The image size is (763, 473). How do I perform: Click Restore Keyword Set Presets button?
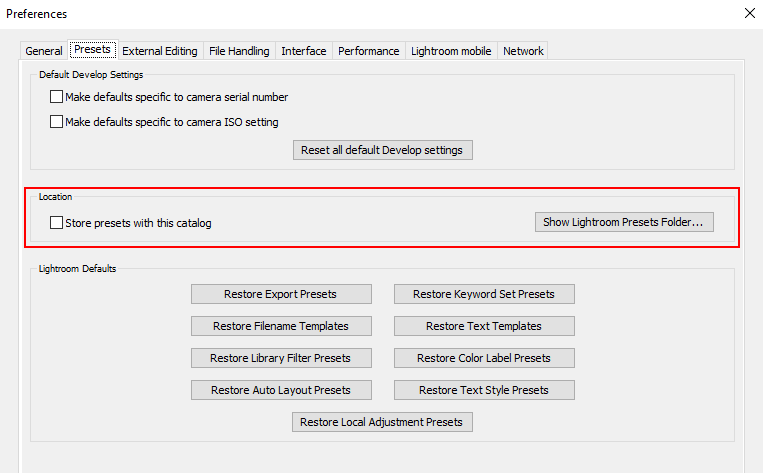coord(484,294)
